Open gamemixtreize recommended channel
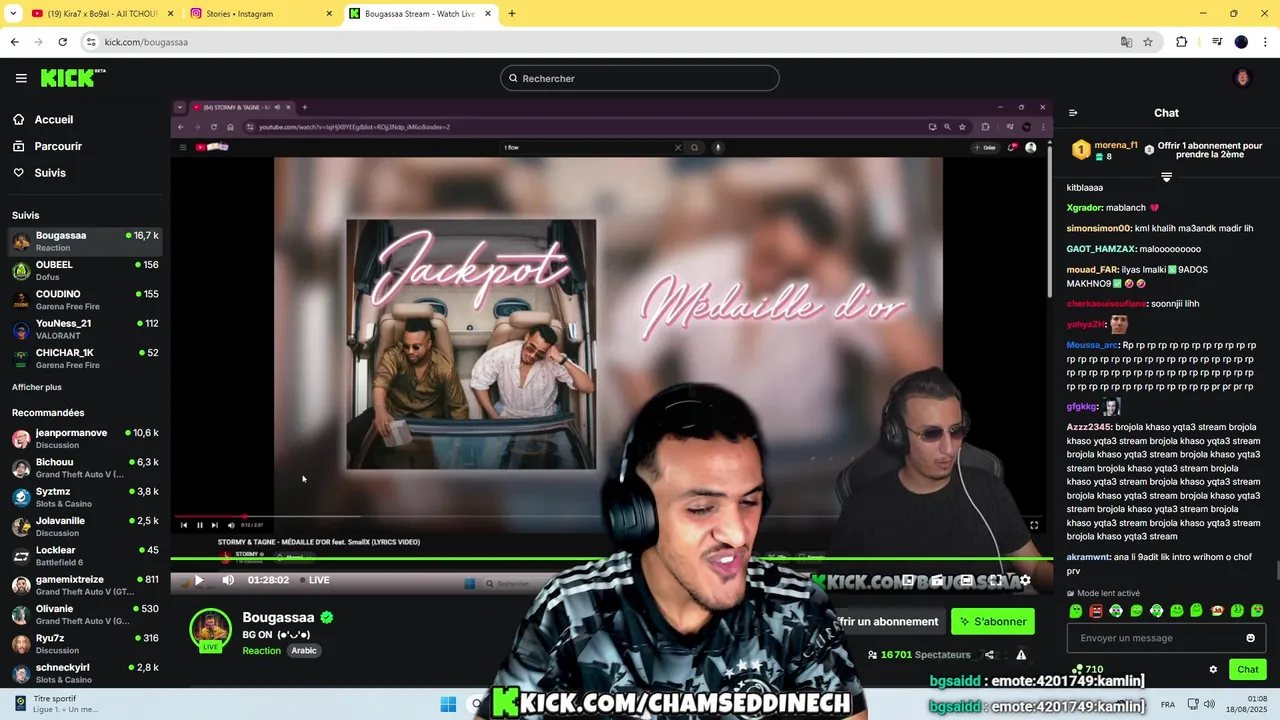The height and width of the screenshot is (720, 1280). [85, 585]
